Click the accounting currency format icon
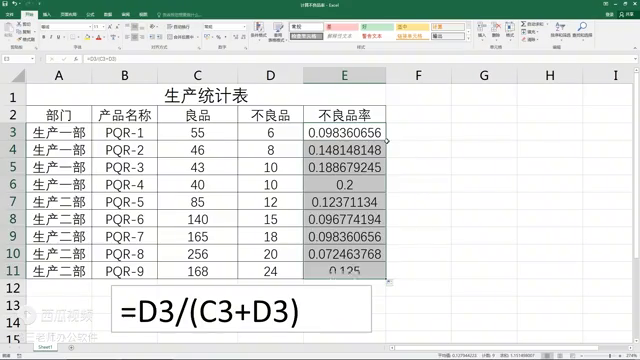This screenshot has width=640, height=360. pyautogui.click(x=208, y=37)
